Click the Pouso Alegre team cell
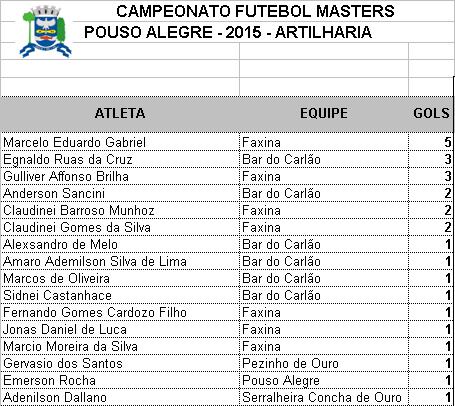Viewport: 455px width, 406px height. point(324,380)
